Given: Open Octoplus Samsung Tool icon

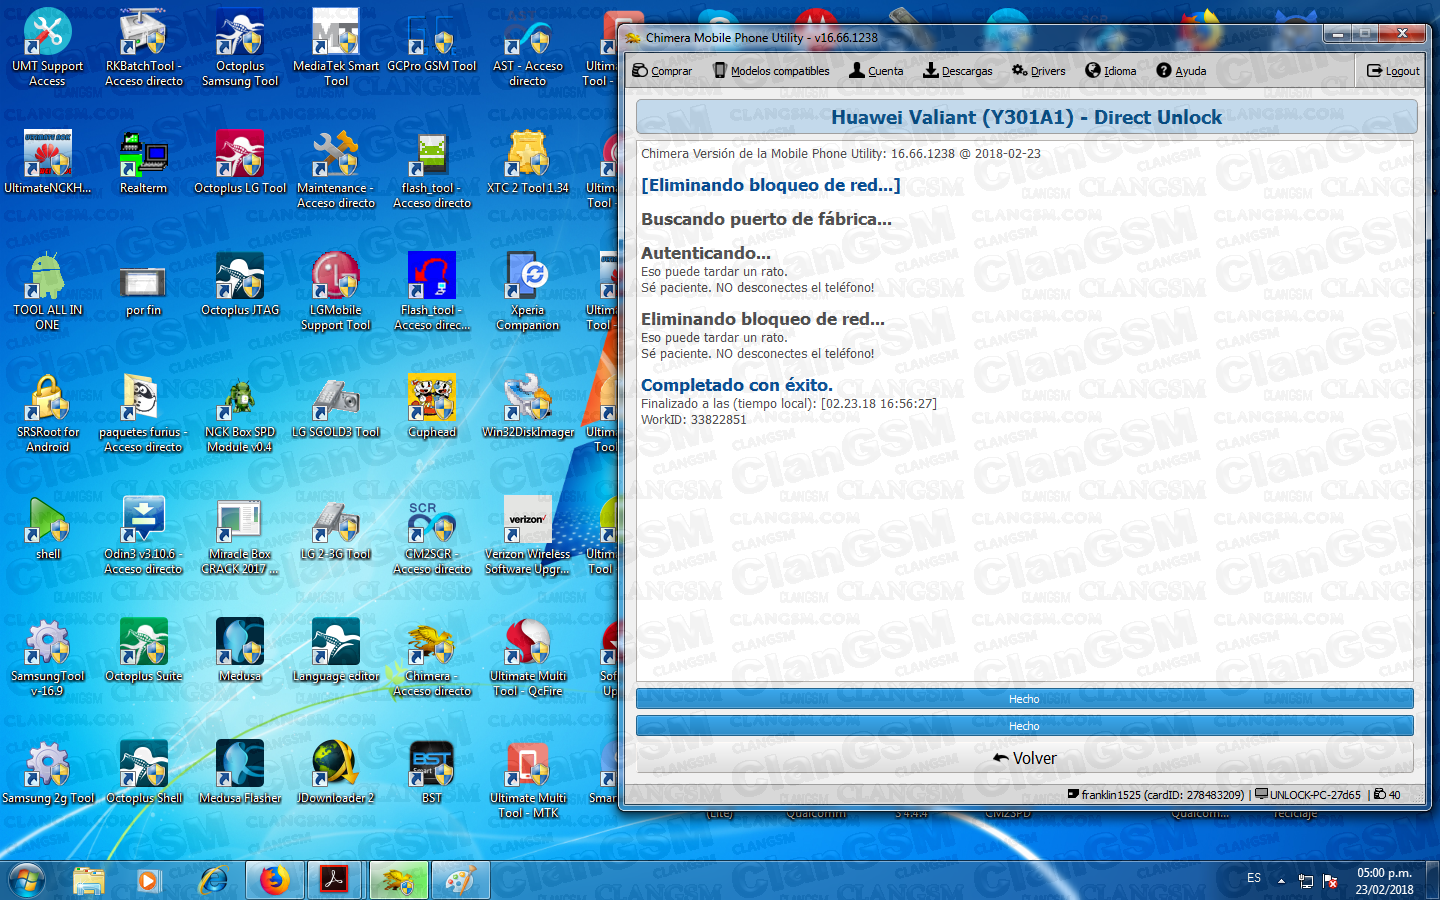Looking at the screenshot, I should pos(240,47).
